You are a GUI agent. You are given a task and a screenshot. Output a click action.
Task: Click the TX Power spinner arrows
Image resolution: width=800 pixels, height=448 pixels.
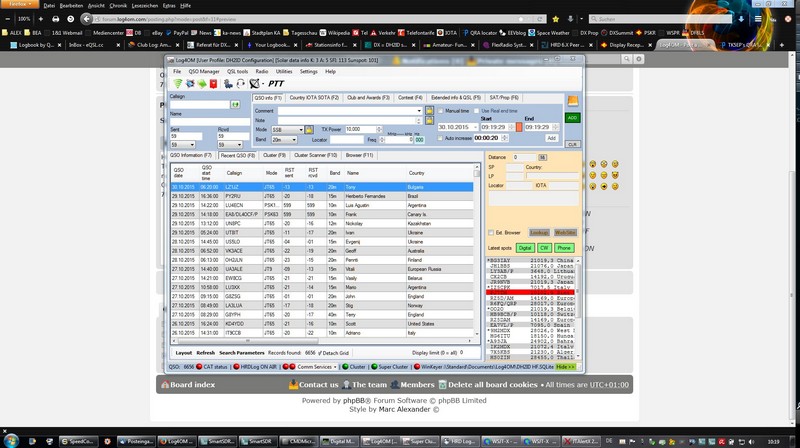(379, 130)
